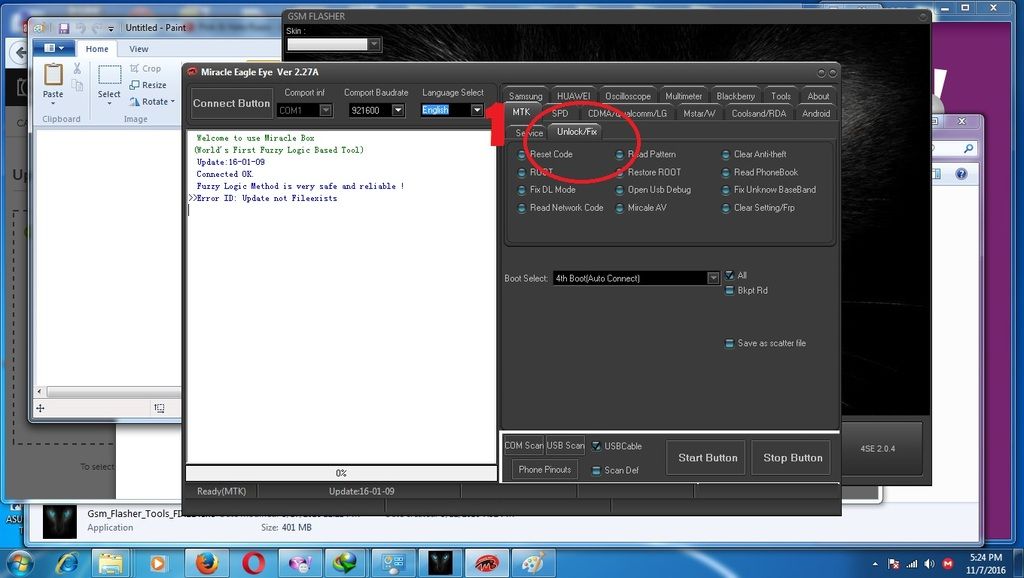Tick the Bkpt Rd checkbox
This screenshot has height=578, width=1024.
(x=729, y=290)
